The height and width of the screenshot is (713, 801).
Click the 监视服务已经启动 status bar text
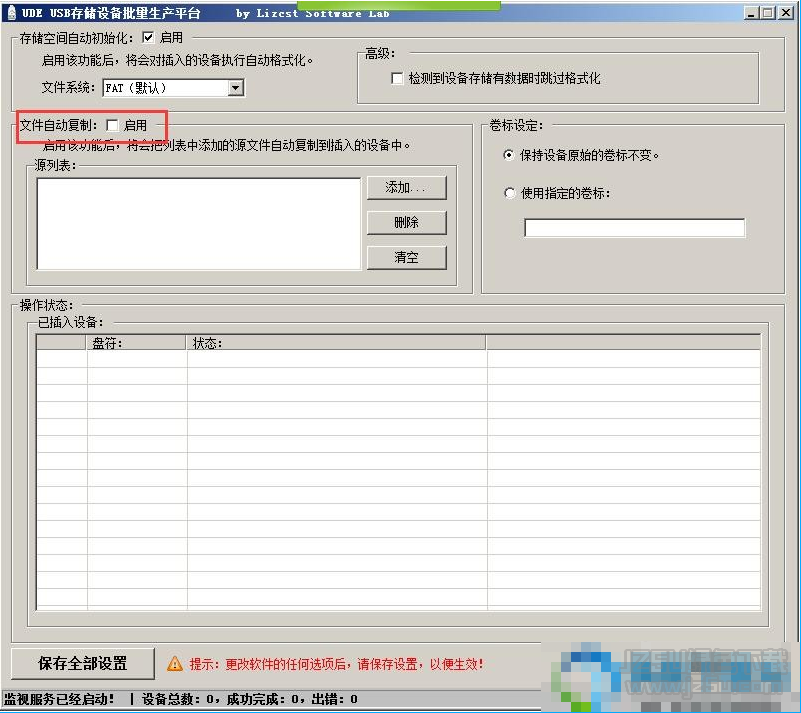point(59,699)
